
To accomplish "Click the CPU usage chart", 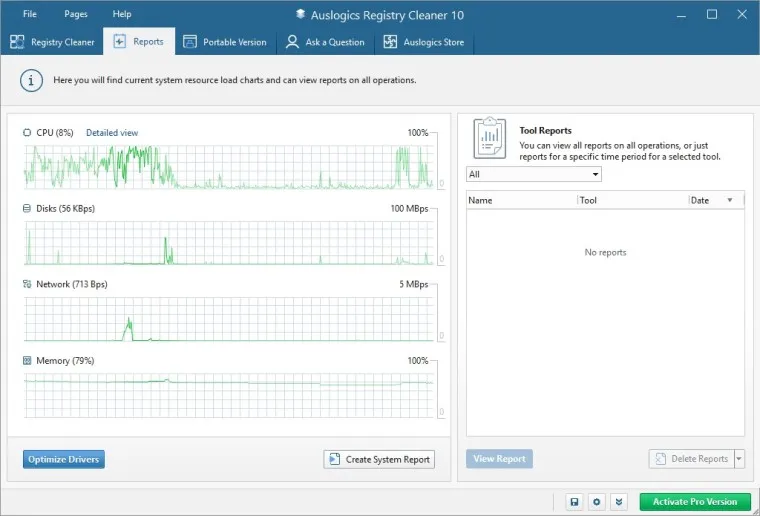I will pyautogui.click(x=228, y=167).
